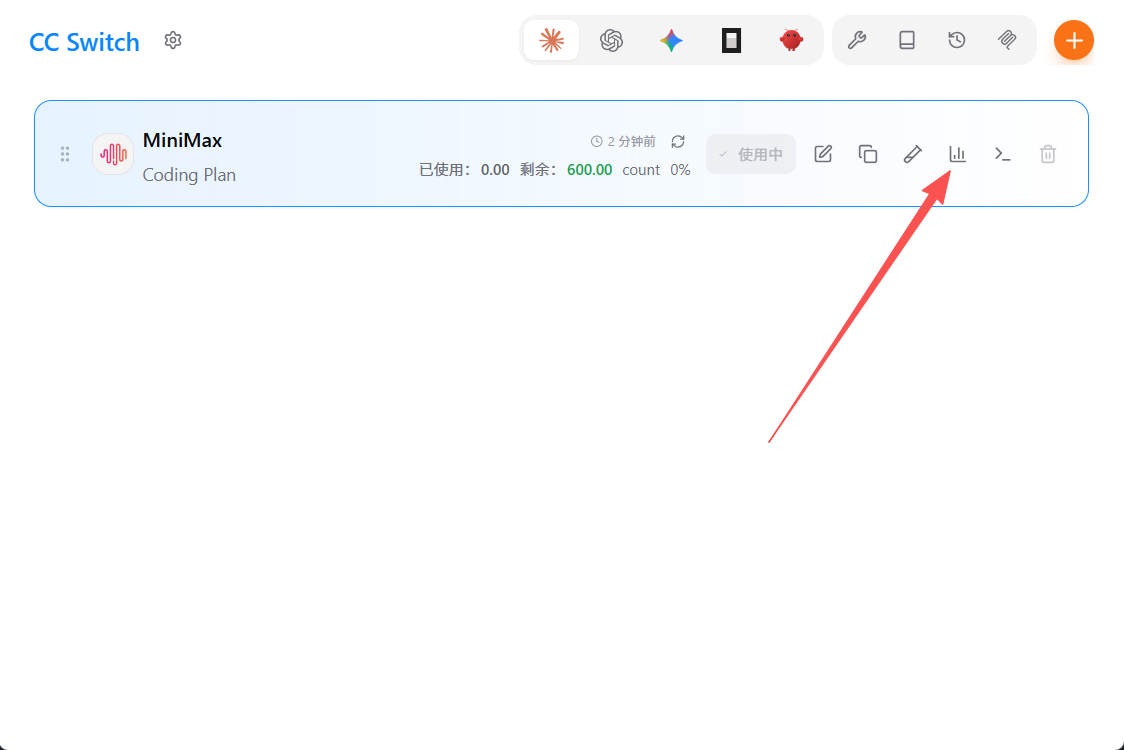Screen dimensions: 1124x750
Task: Click the 使用中 status button
Action: click(x=751, y=154)
